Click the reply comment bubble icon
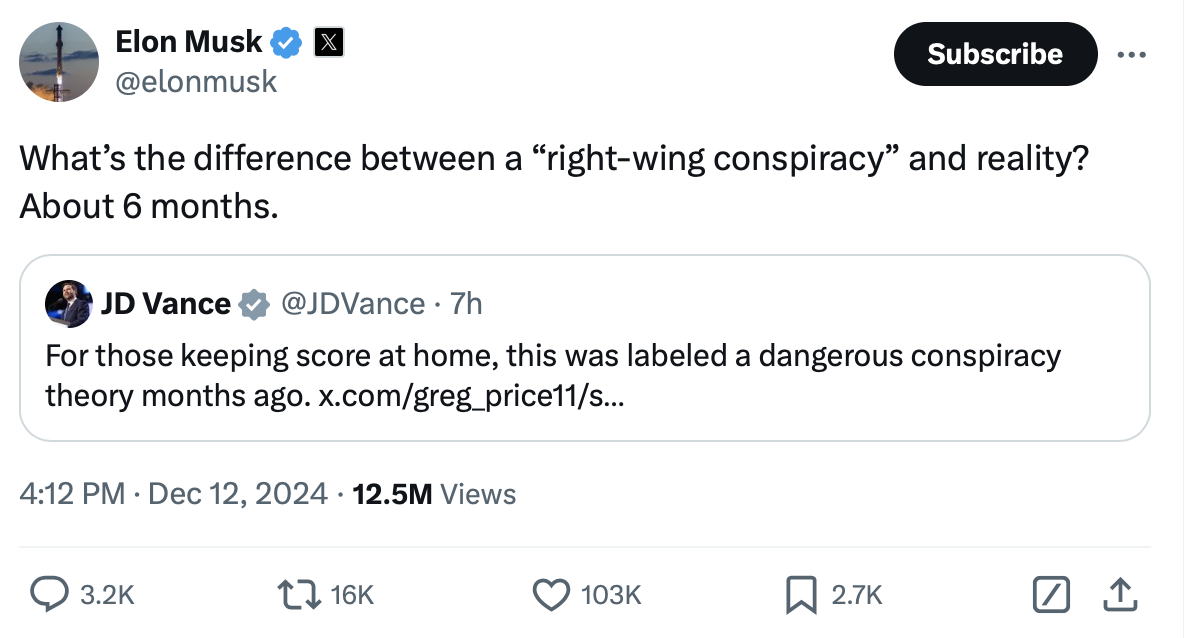The image size is (1184, 638). pos(48,595)
